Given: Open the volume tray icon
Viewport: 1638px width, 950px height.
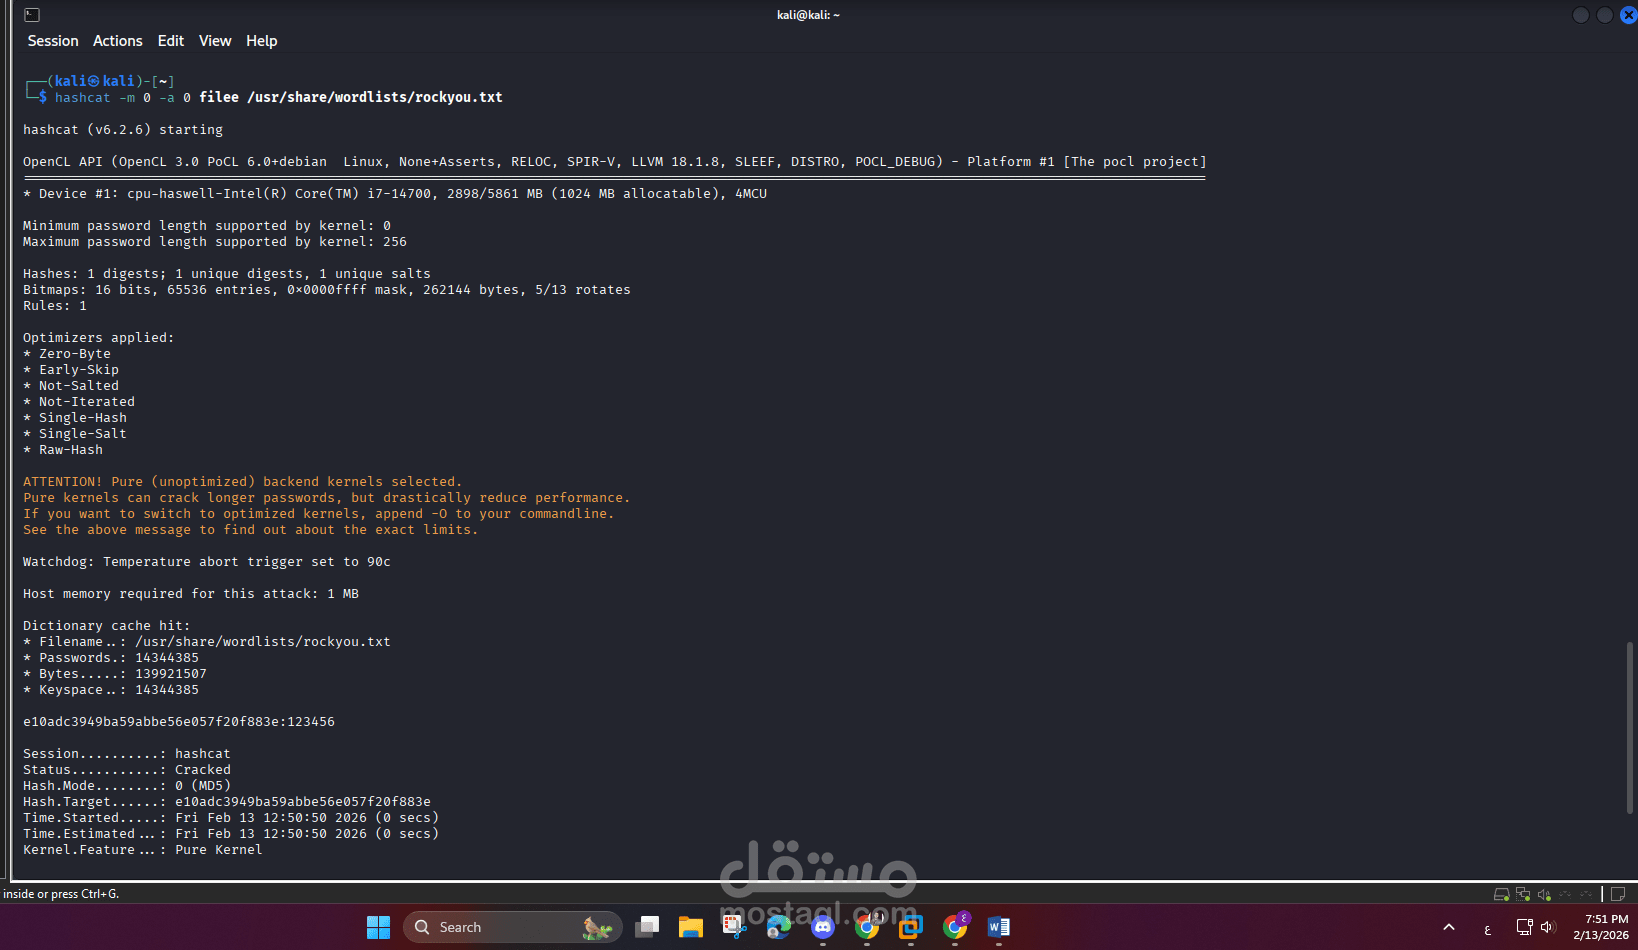Looking at the screenshot, I should tap(1548, 927).
